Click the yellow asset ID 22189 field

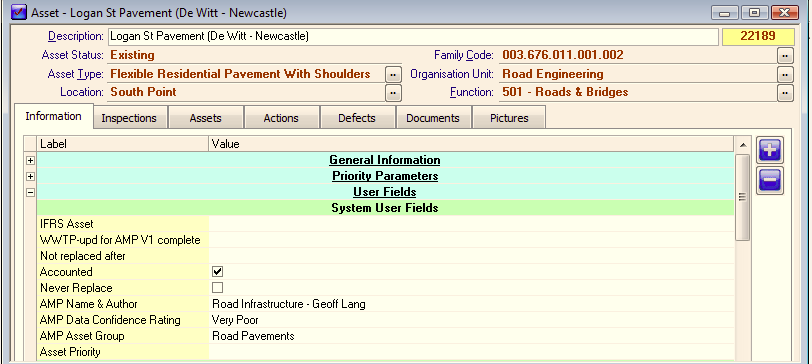[x=758, y=37]
